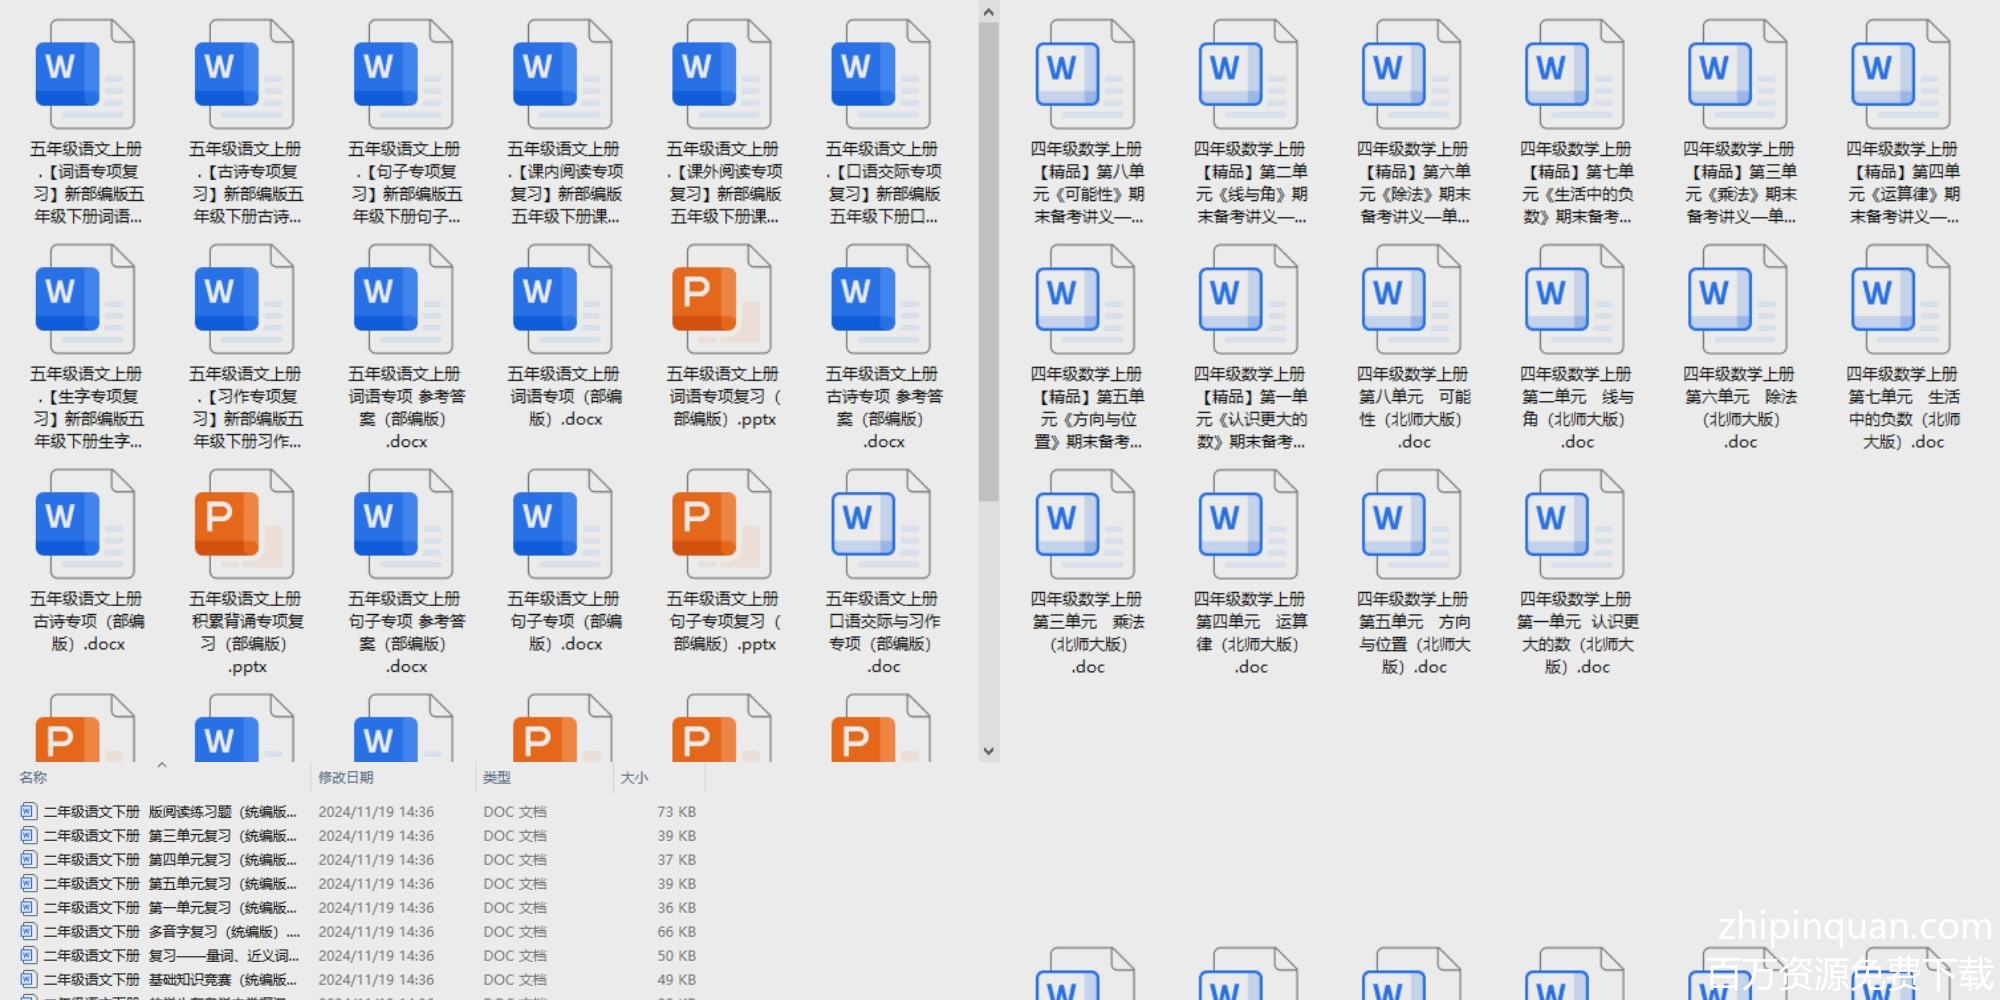The image size is (2000, 1000).
Task: Select 积累背诵专项复习 .pptx file icon
Action: pyautogui.click(x=244, y=526)
